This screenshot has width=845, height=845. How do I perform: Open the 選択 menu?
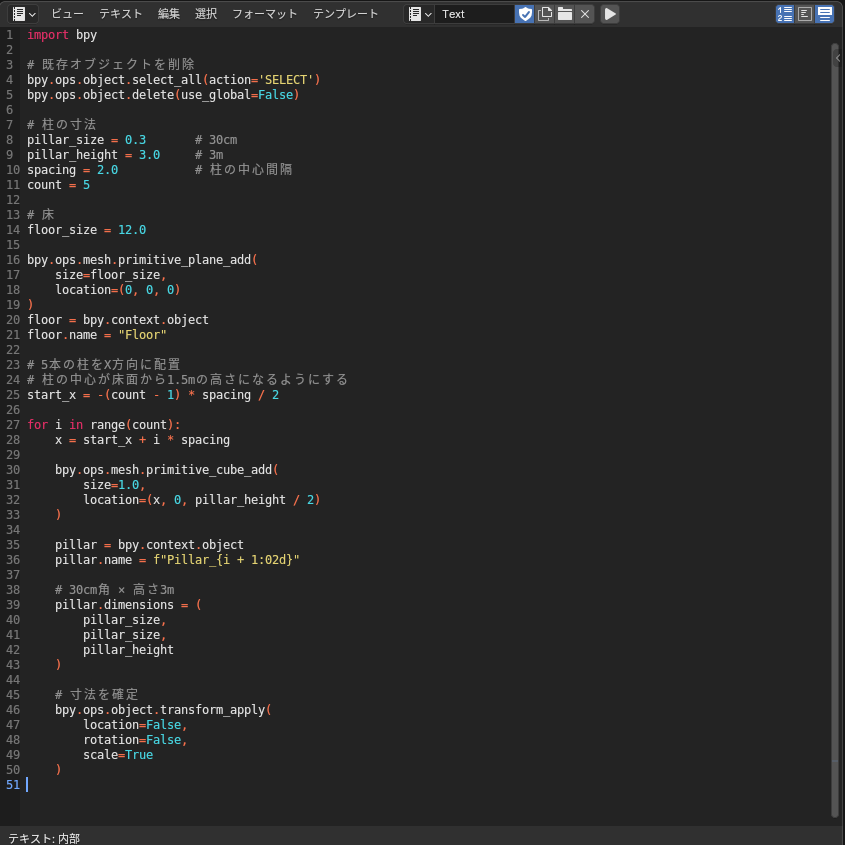click(x=206, y=14)
